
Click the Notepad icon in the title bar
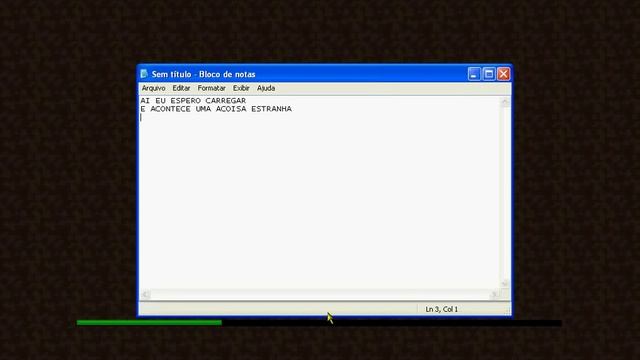[x=144, y=74]
